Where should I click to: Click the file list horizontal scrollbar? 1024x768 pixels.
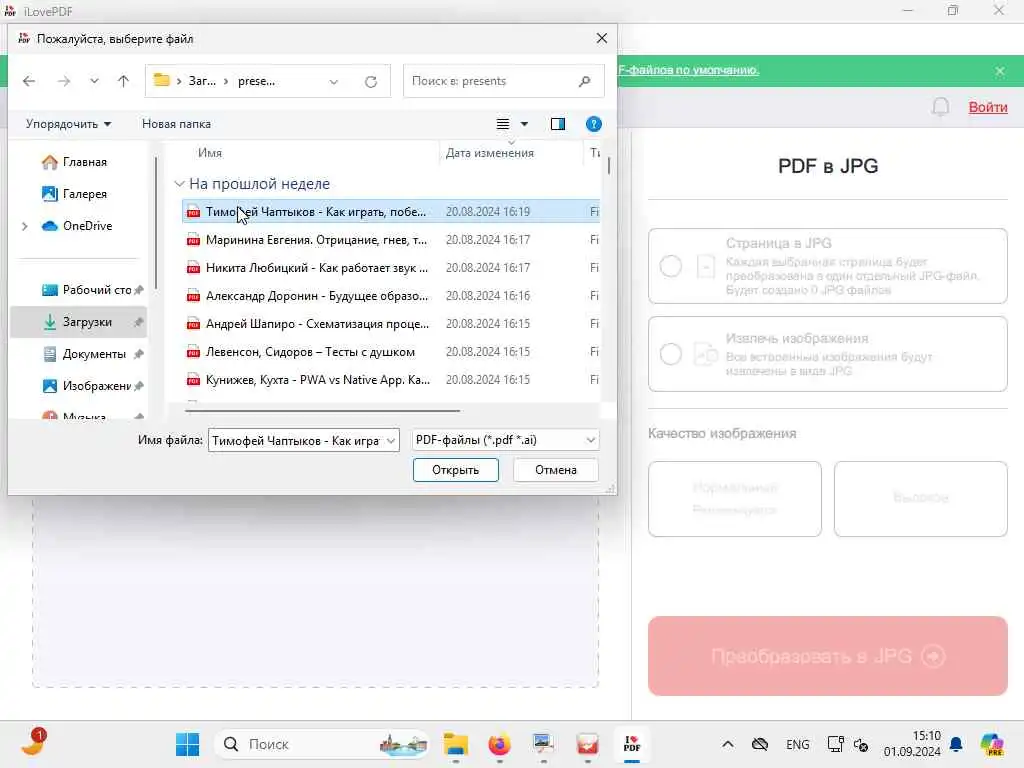click(323, 411)
